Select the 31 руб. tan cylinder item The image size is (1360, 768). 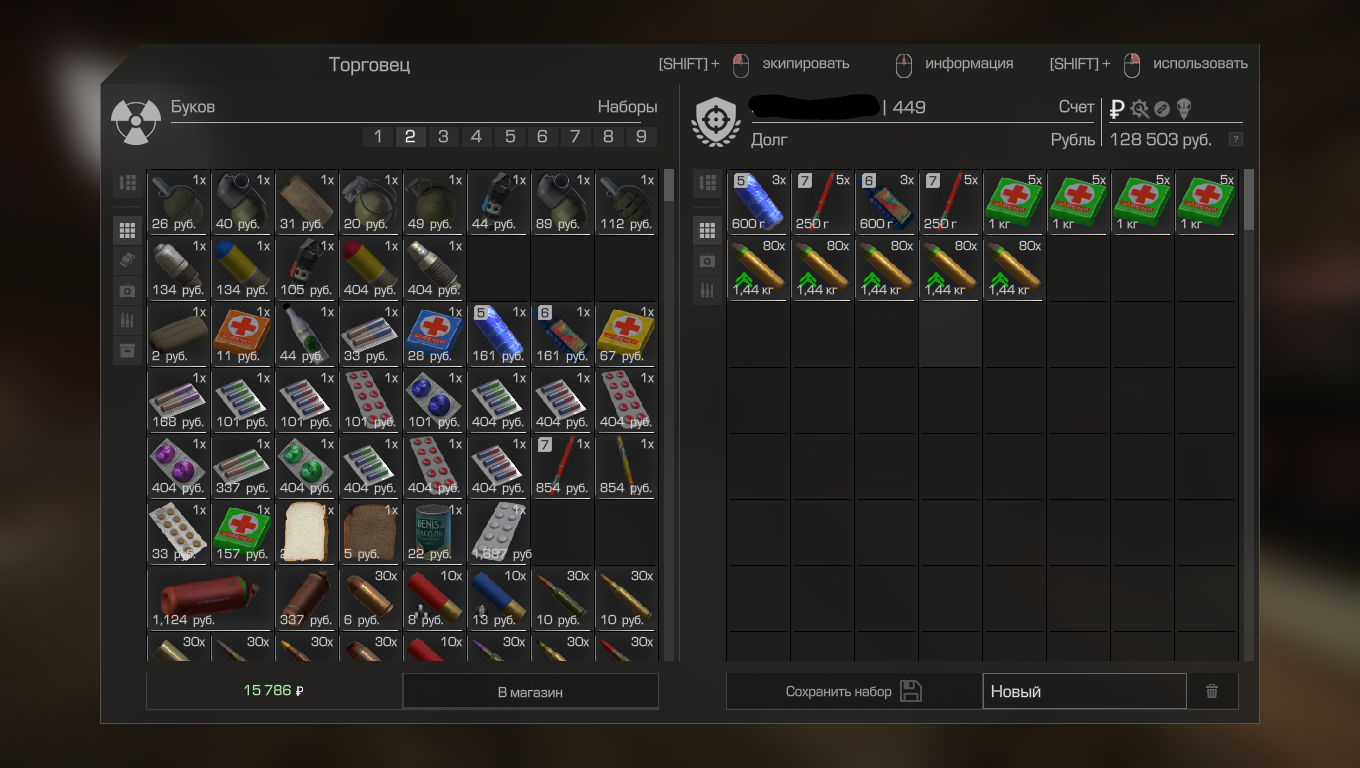click(307, 203)
